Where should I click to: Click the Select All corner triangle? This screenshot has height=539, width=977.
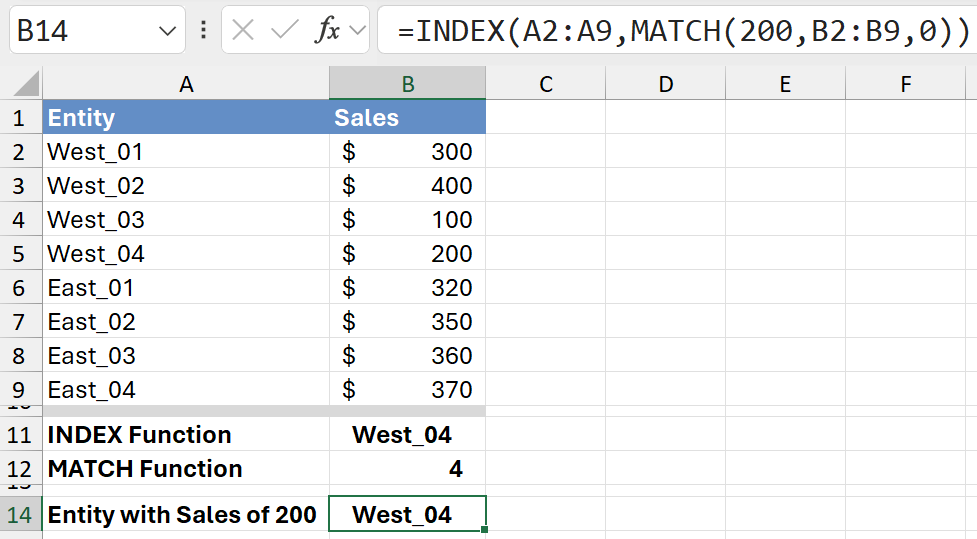(x=26, y=83)
